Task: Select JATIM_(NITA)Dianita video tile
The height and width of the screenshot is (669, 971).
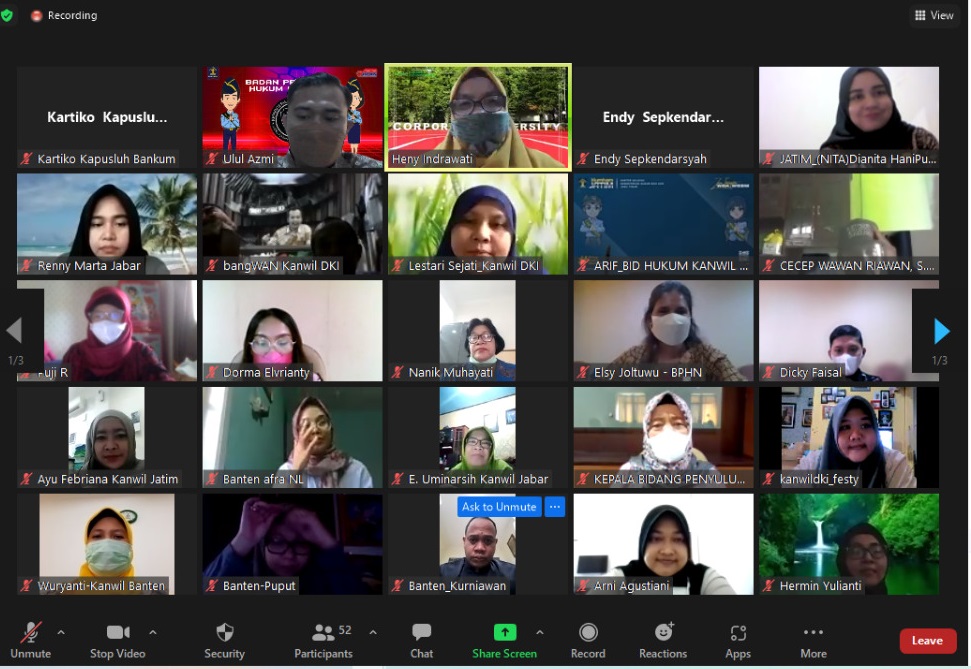Action: 849,117
